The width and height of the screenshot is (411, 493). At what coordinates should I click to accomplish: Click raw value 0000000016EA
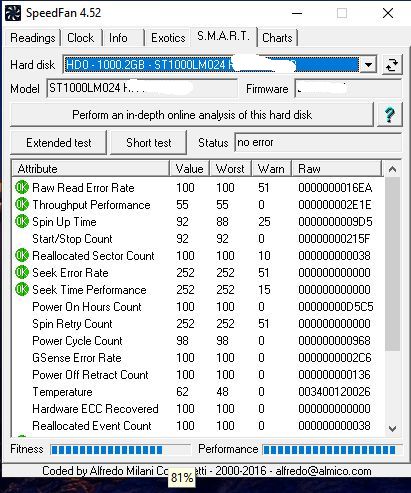(x=335, y=188)
